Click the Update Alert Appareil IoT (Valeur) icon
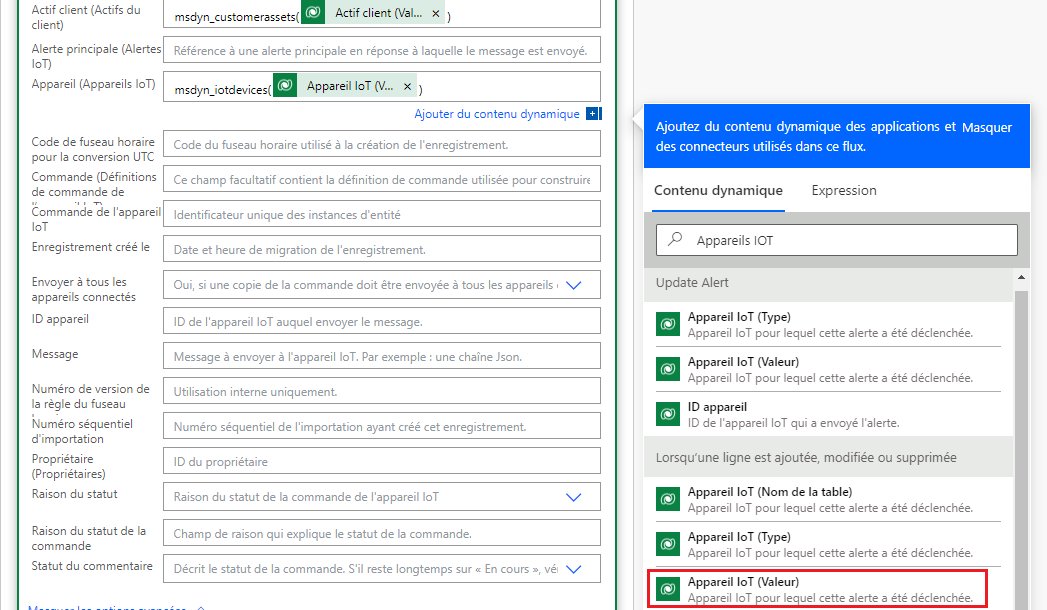The width and height of the screenshot is (1047, 610). (x=668, y=369)
